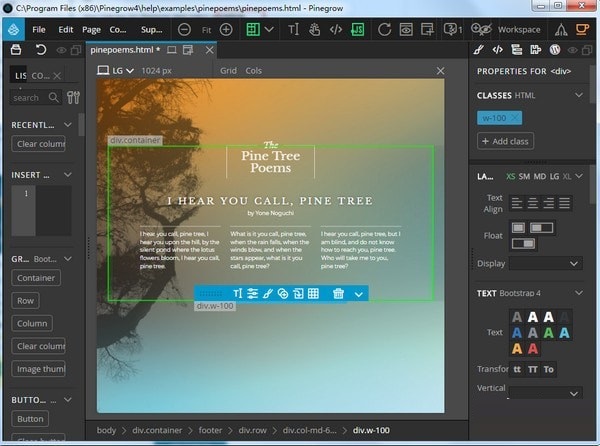Image resolution: width=600 pixels, height=446 pixels.
Task: Click the add page view icon
Action: coord(427,29)
